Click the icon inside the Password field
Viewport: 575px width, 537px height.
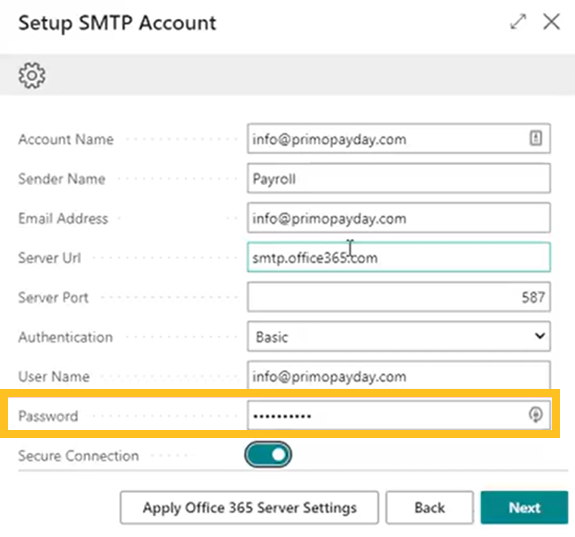tap(536, 415)
